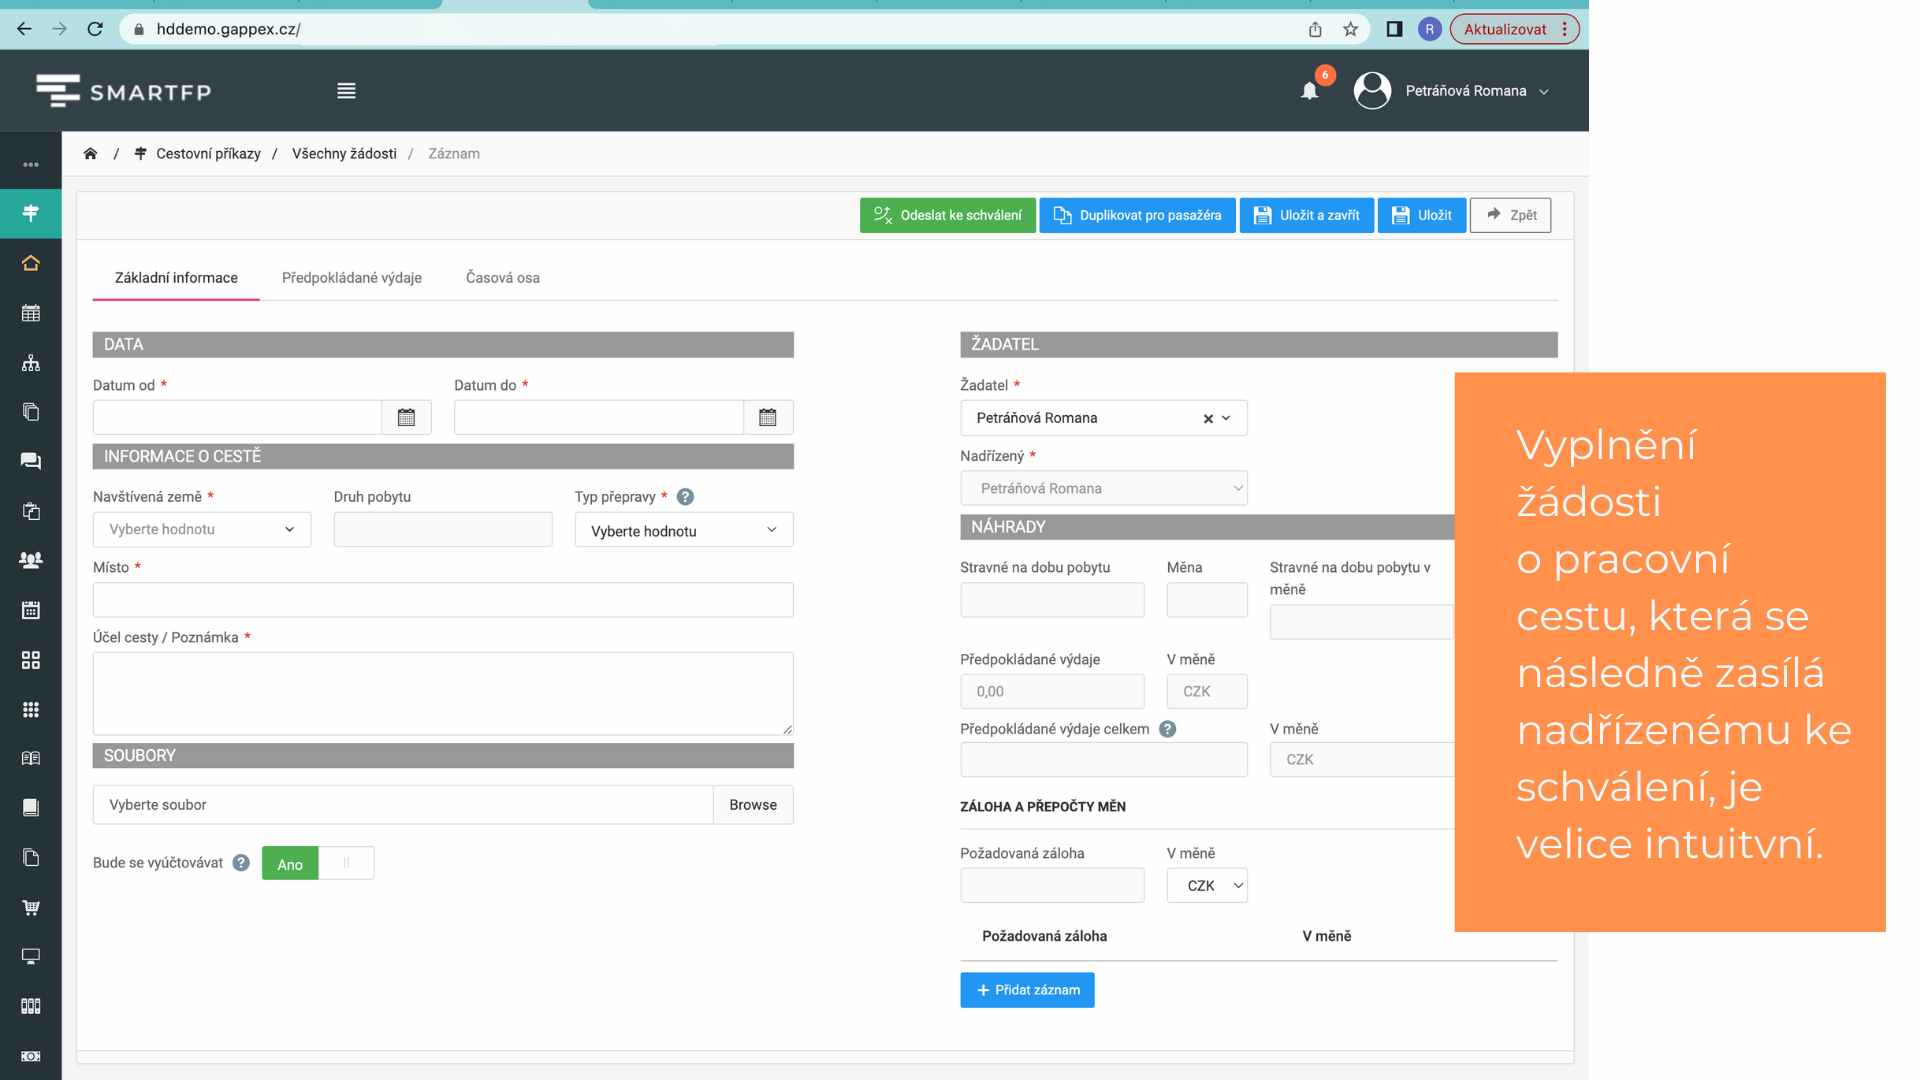Click the users group sidebar icon
The height and width of the screenshot is (1080, 1920).
(x=31, y=560)
